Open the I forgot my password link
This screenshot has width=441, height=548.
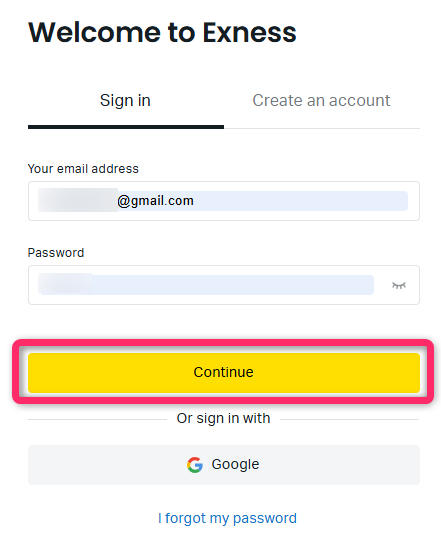click(227, 518)
